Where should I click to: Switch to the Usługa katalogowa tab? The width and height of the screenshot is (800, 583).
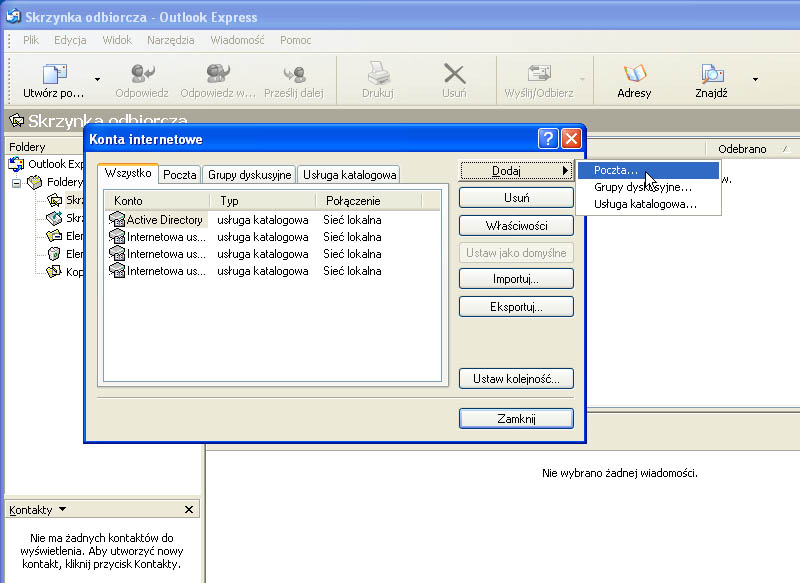349,175
